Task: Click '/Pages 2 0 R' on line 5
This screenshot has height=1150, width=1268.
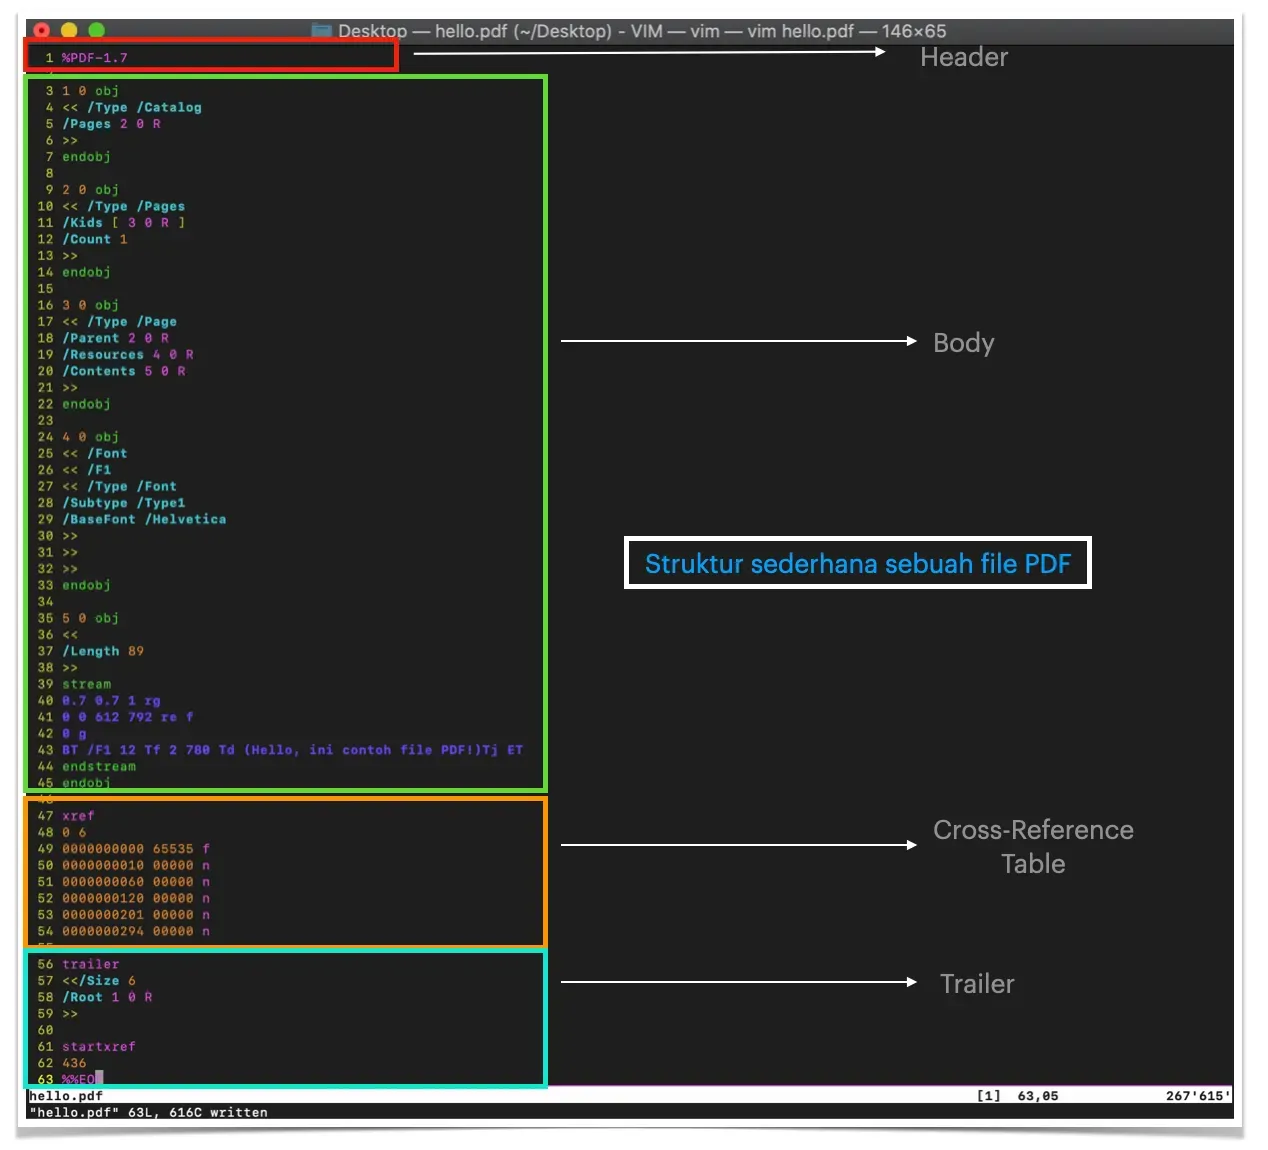Action: click(x=111, y=124)
